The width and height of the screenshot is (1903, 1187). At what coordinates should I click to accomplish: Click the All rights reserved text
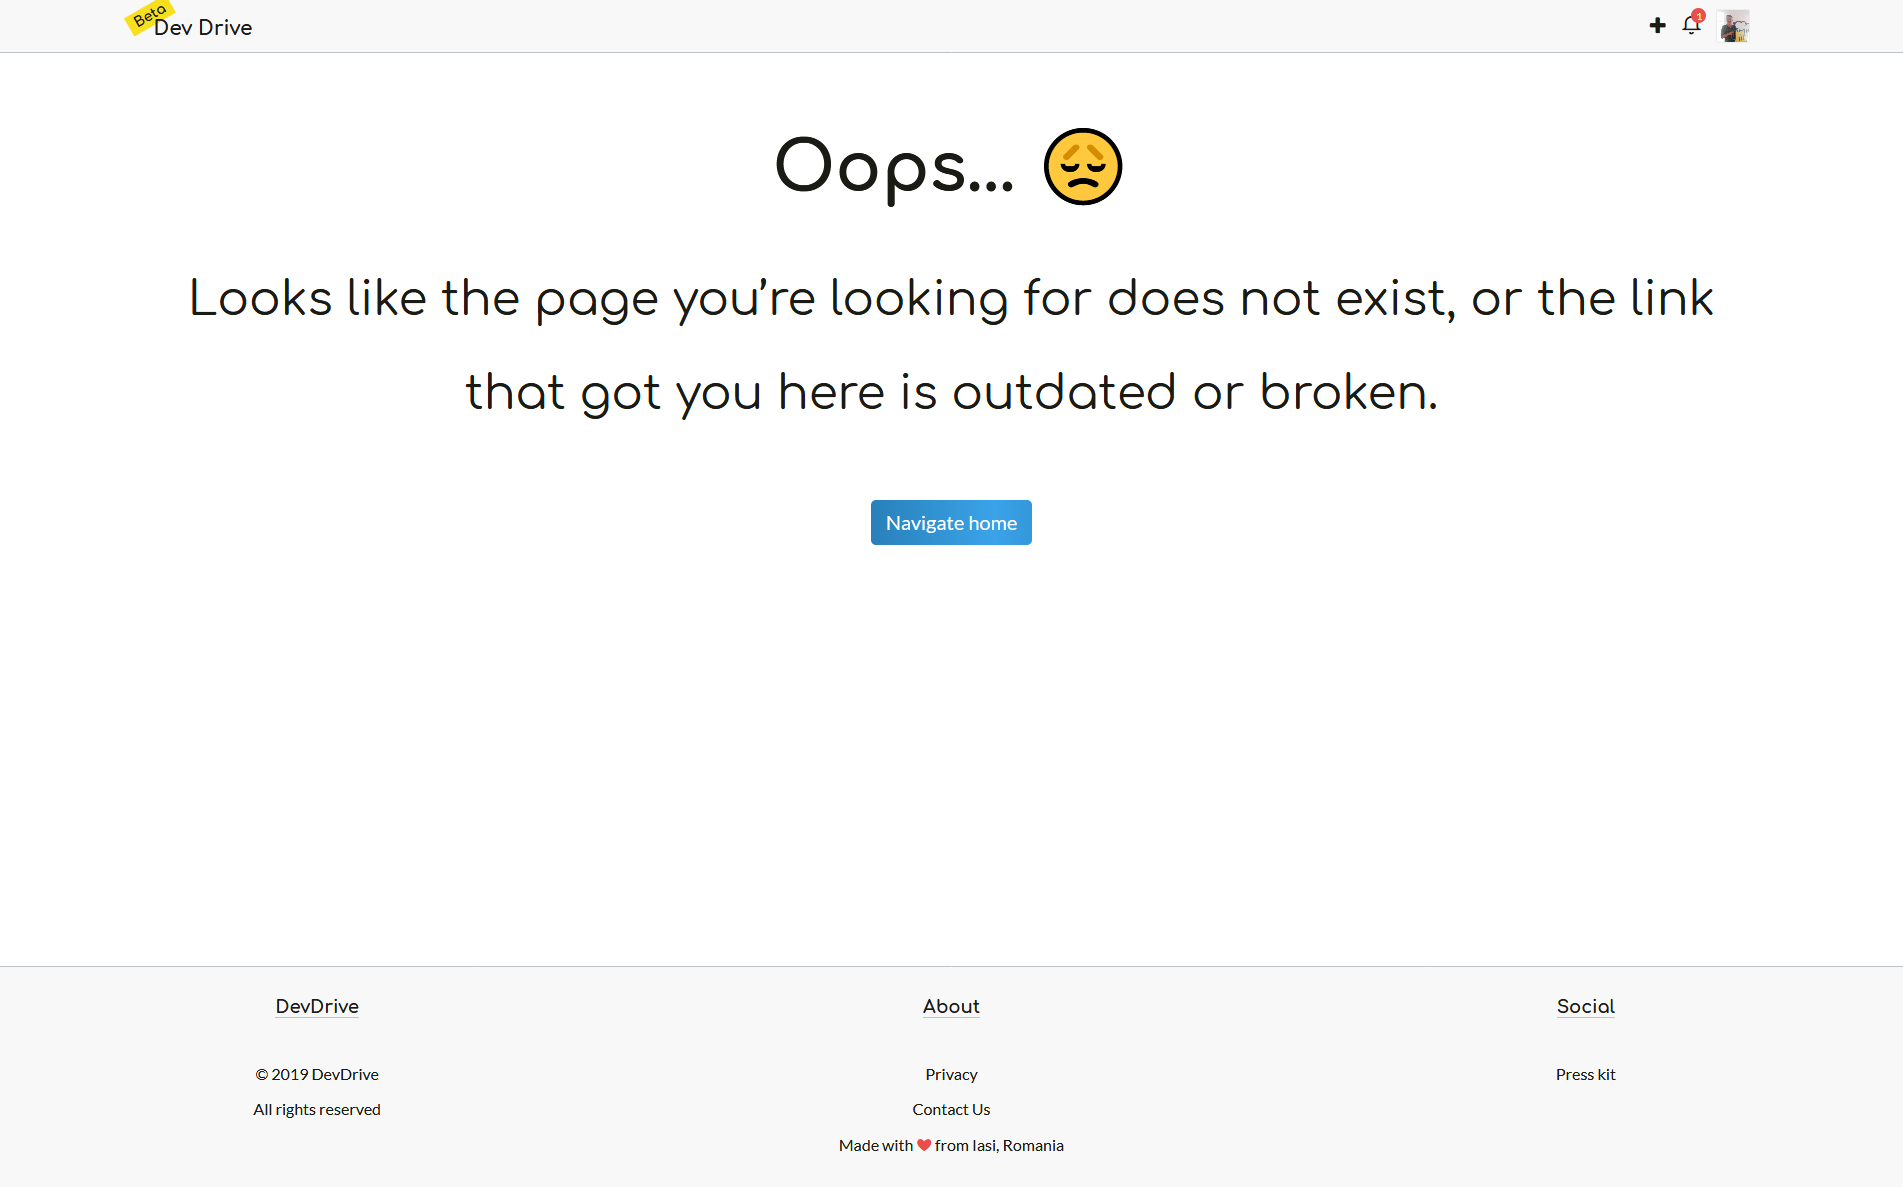pos(317,1109)
